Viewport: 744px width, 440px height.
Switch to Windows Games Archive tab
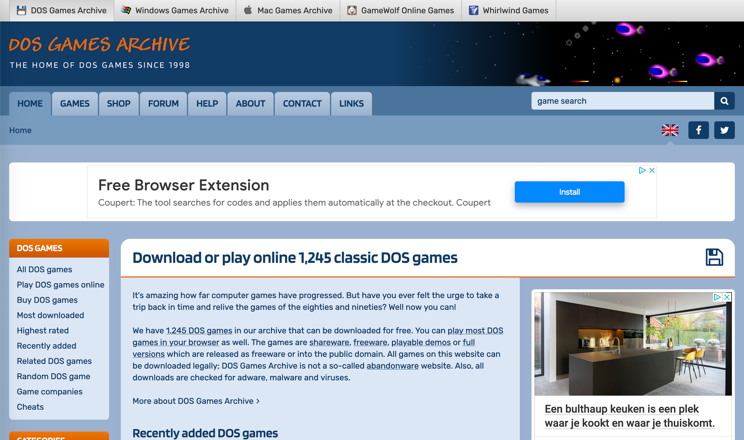pyautogui.click(x=175, y=10)
